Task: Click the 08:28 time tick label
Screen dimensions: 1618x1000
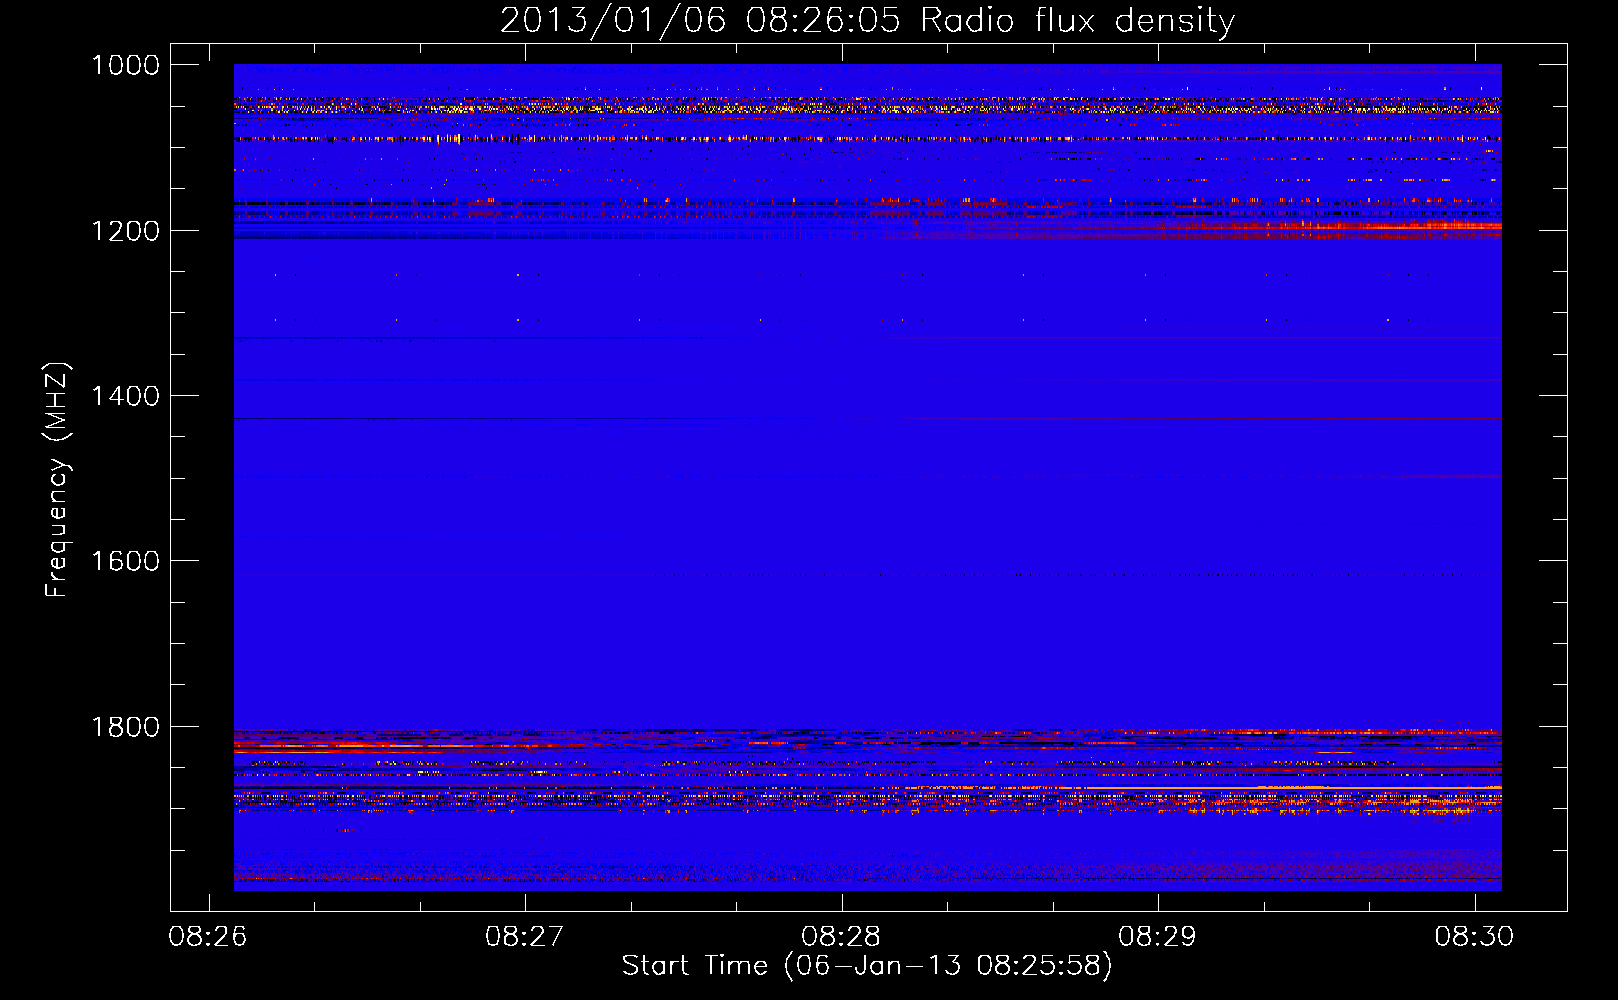Action: click(x=841, y=937)
